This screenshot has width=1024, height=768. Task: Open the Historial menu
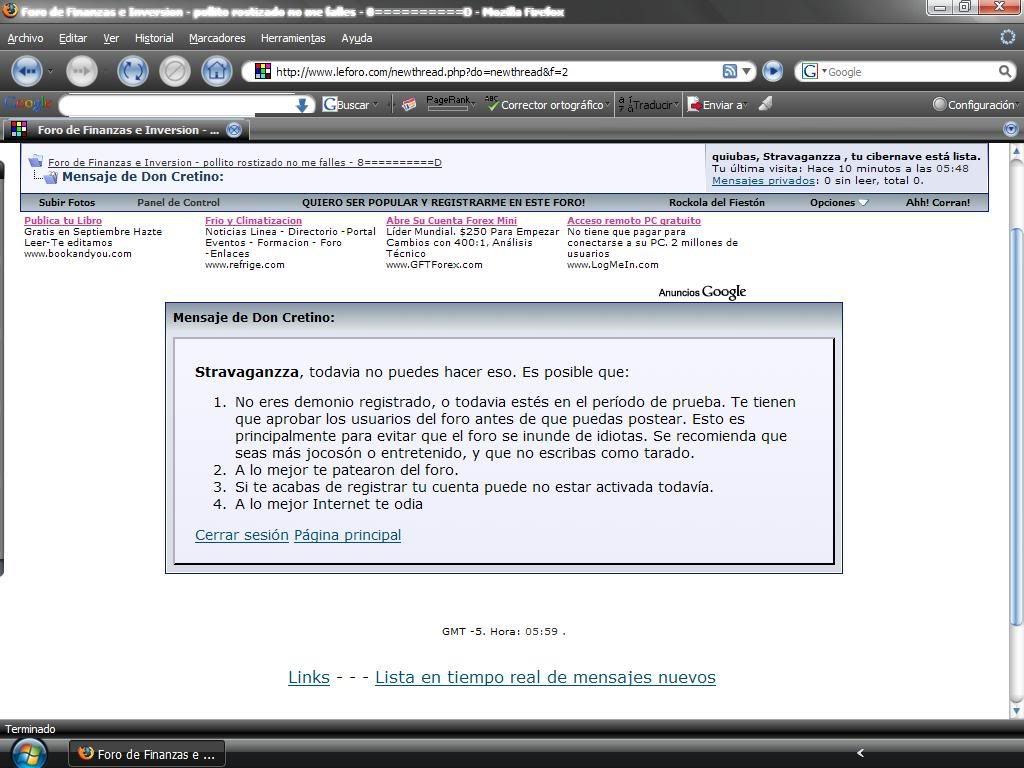(154, 38)
